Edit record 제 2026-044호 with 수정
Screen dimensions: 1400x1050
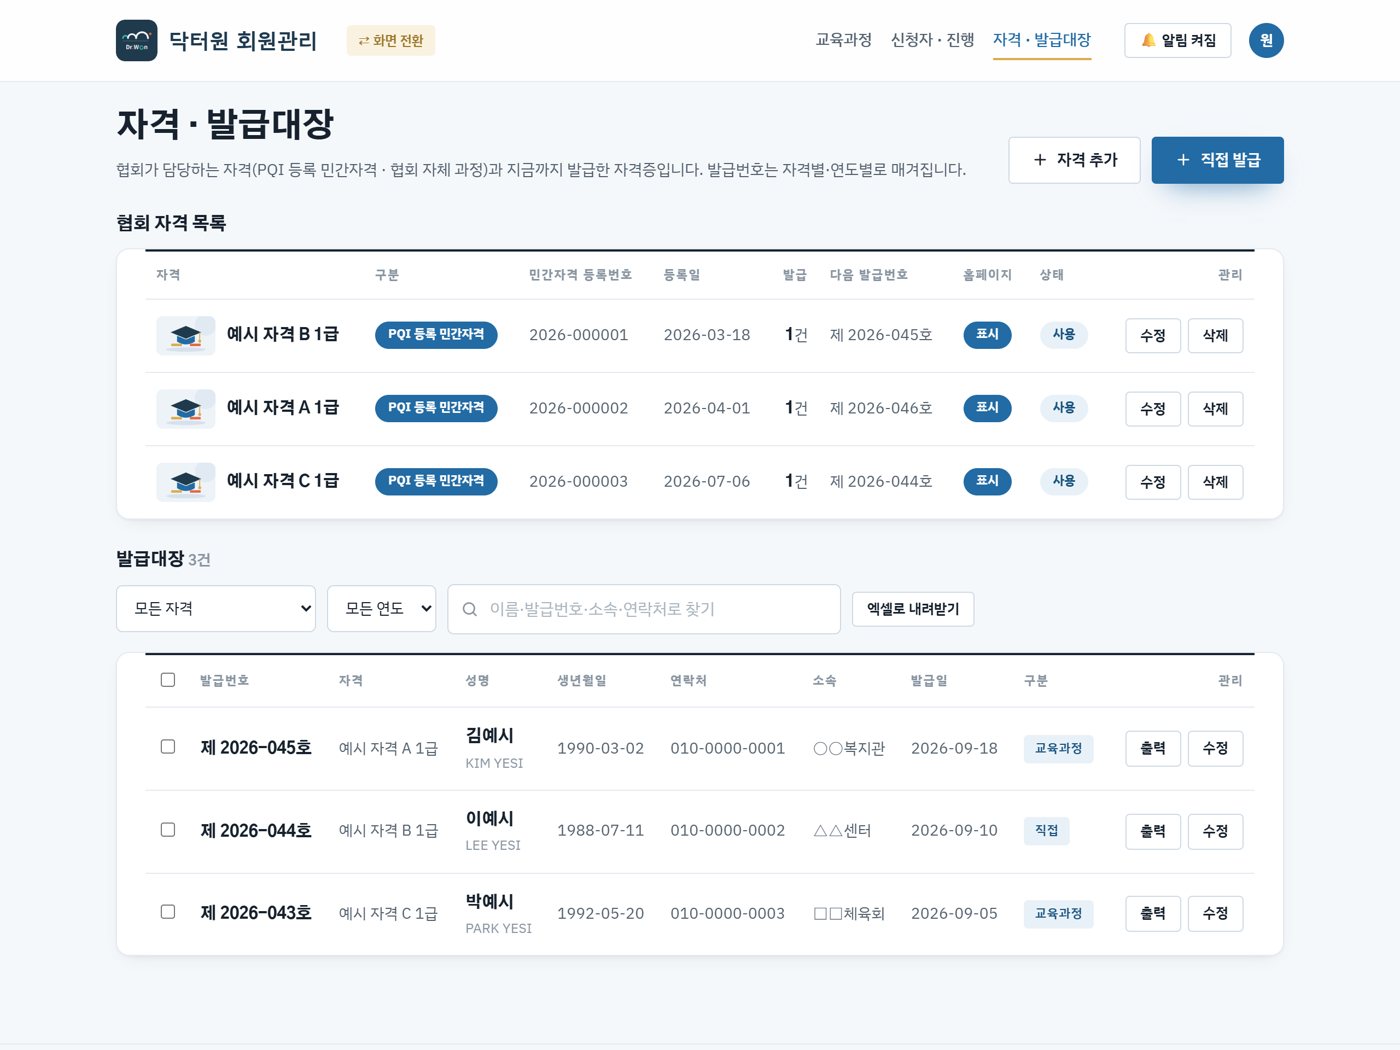[1215, 831]
